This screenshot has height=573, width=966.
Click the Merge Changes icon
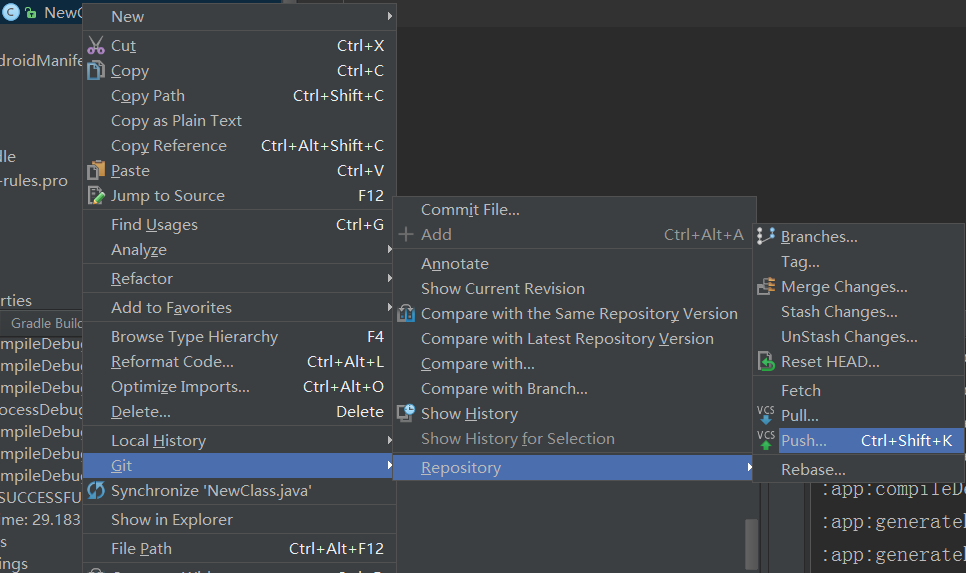pyautogui.click(x=767, y=287)
